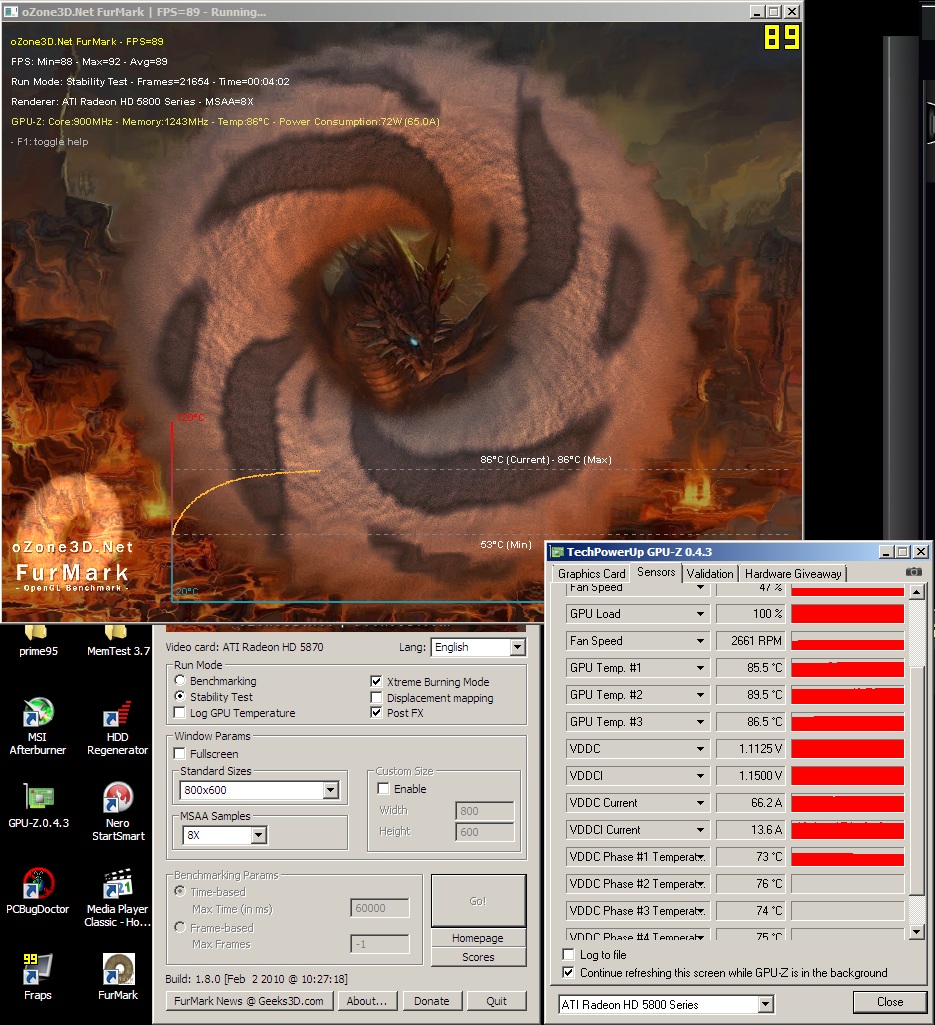935x1025 pixels.
Task: Open the MemTest 3.7 desktop icon
Action: [x=118, y=641]
